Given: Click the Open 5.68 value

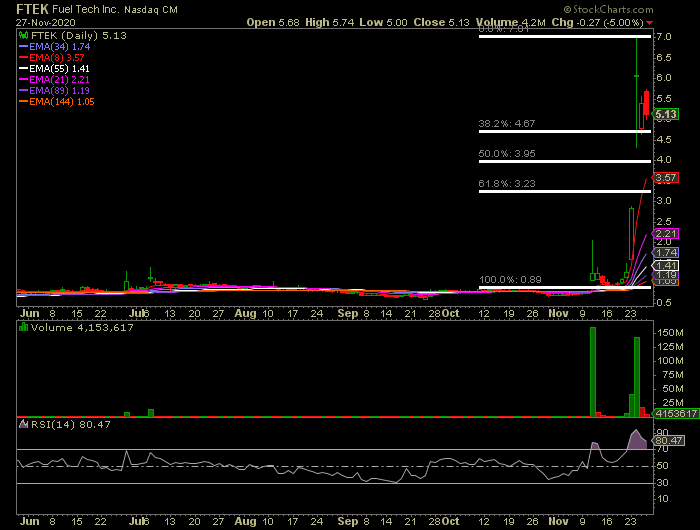Looking at the screenshot, I should [273, 22].
